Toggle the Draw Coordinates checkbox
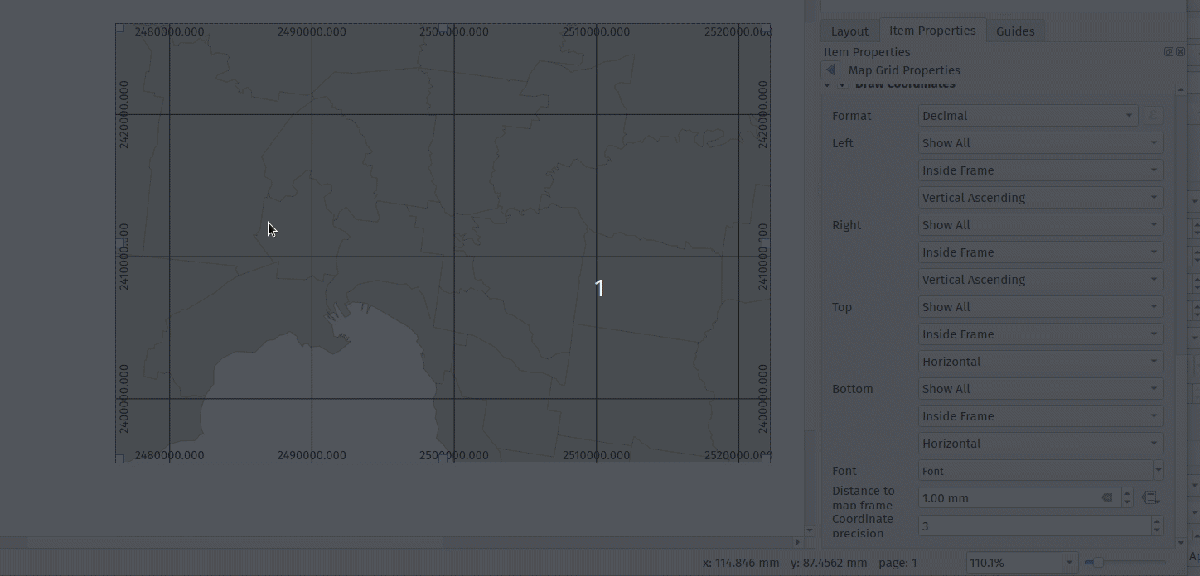 843,85
